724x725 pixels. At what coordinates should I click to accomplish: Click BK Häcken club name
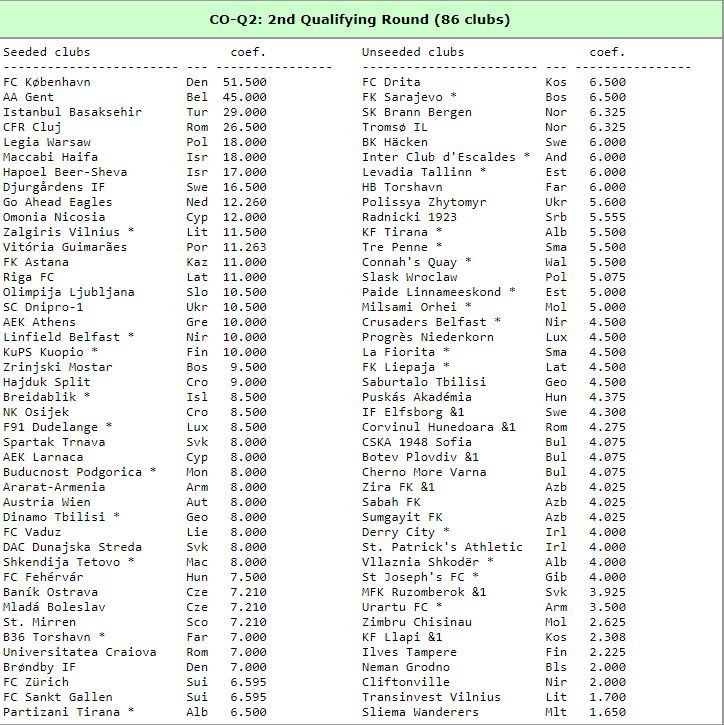395,142
